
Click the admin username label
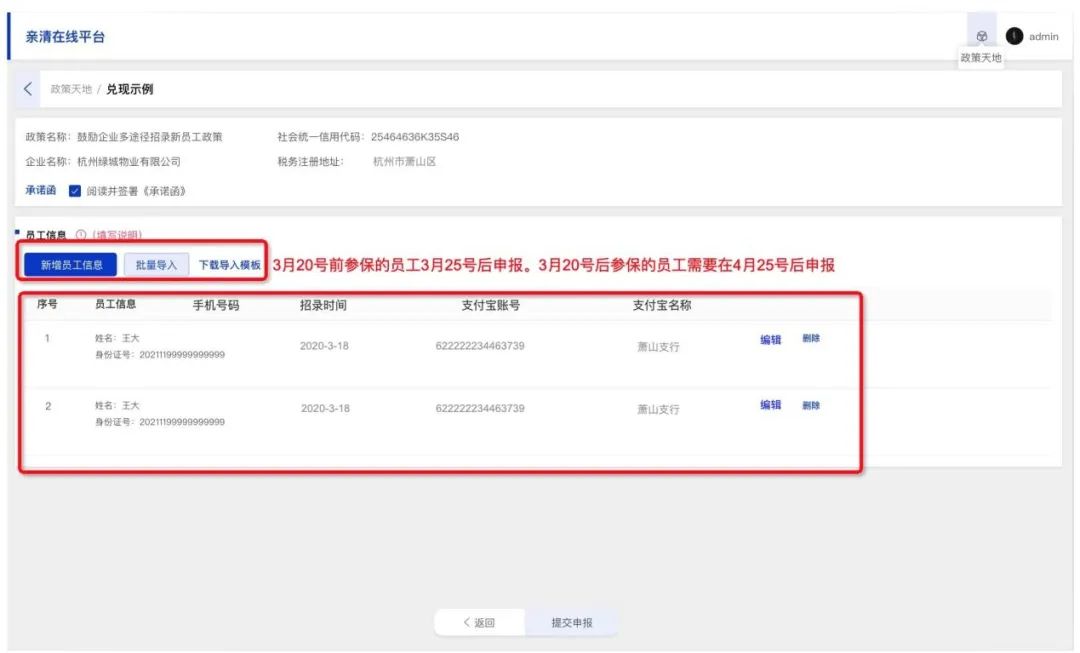[1043, 37]
